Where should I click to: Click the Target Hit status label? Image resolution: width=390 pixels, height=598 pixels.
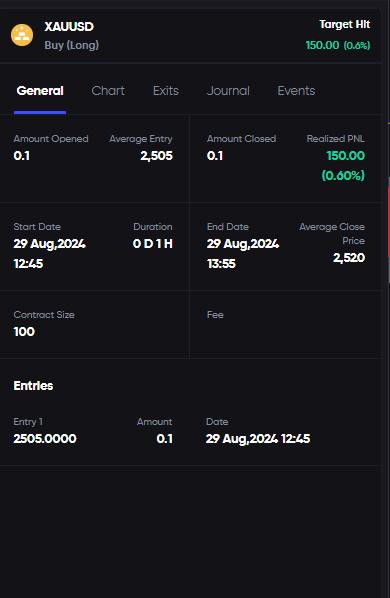click(x=345, y=24)
